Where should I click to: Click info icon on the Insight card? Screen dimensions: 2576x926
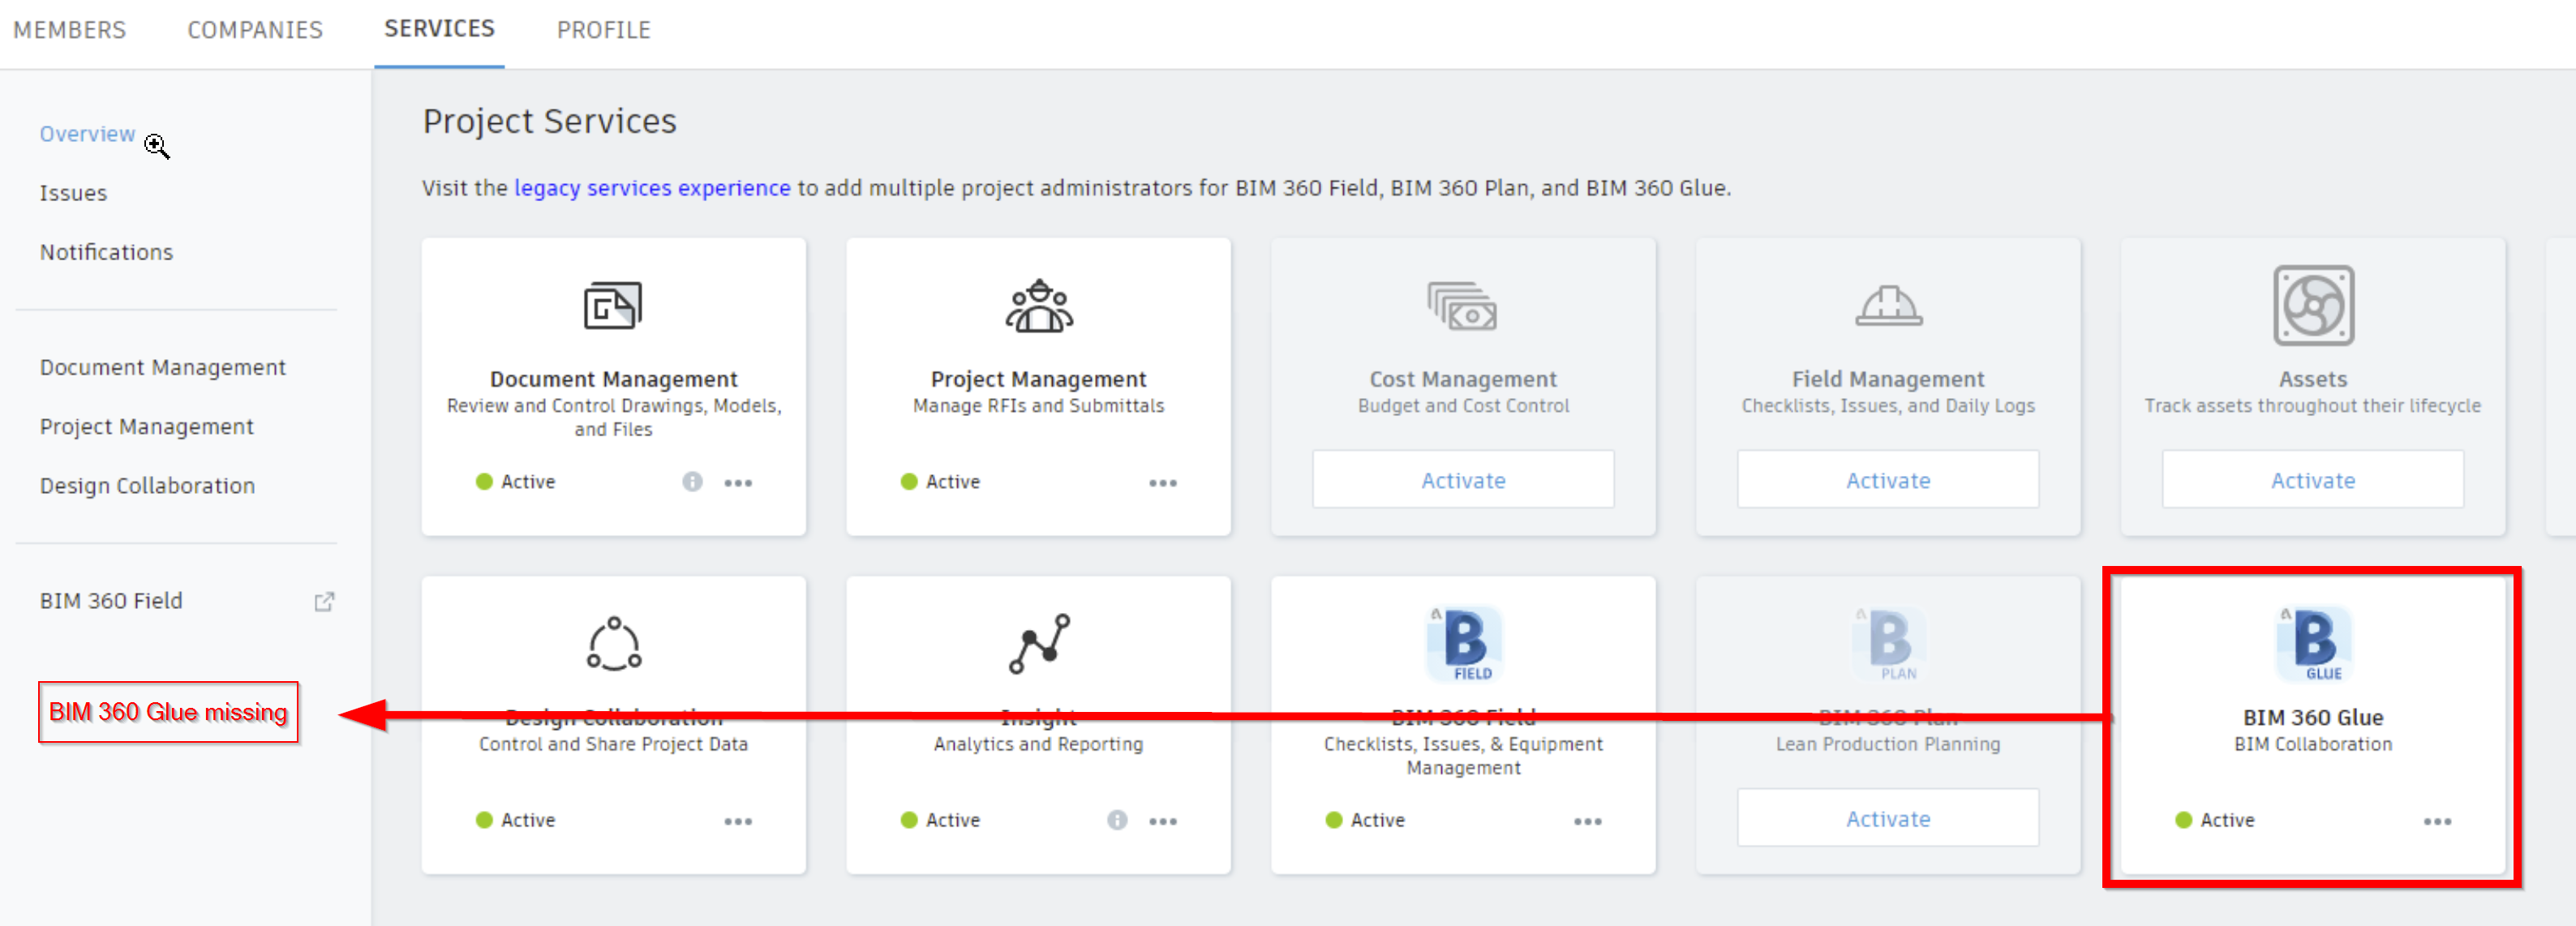pyautogui.click(x=1117, y=820)
